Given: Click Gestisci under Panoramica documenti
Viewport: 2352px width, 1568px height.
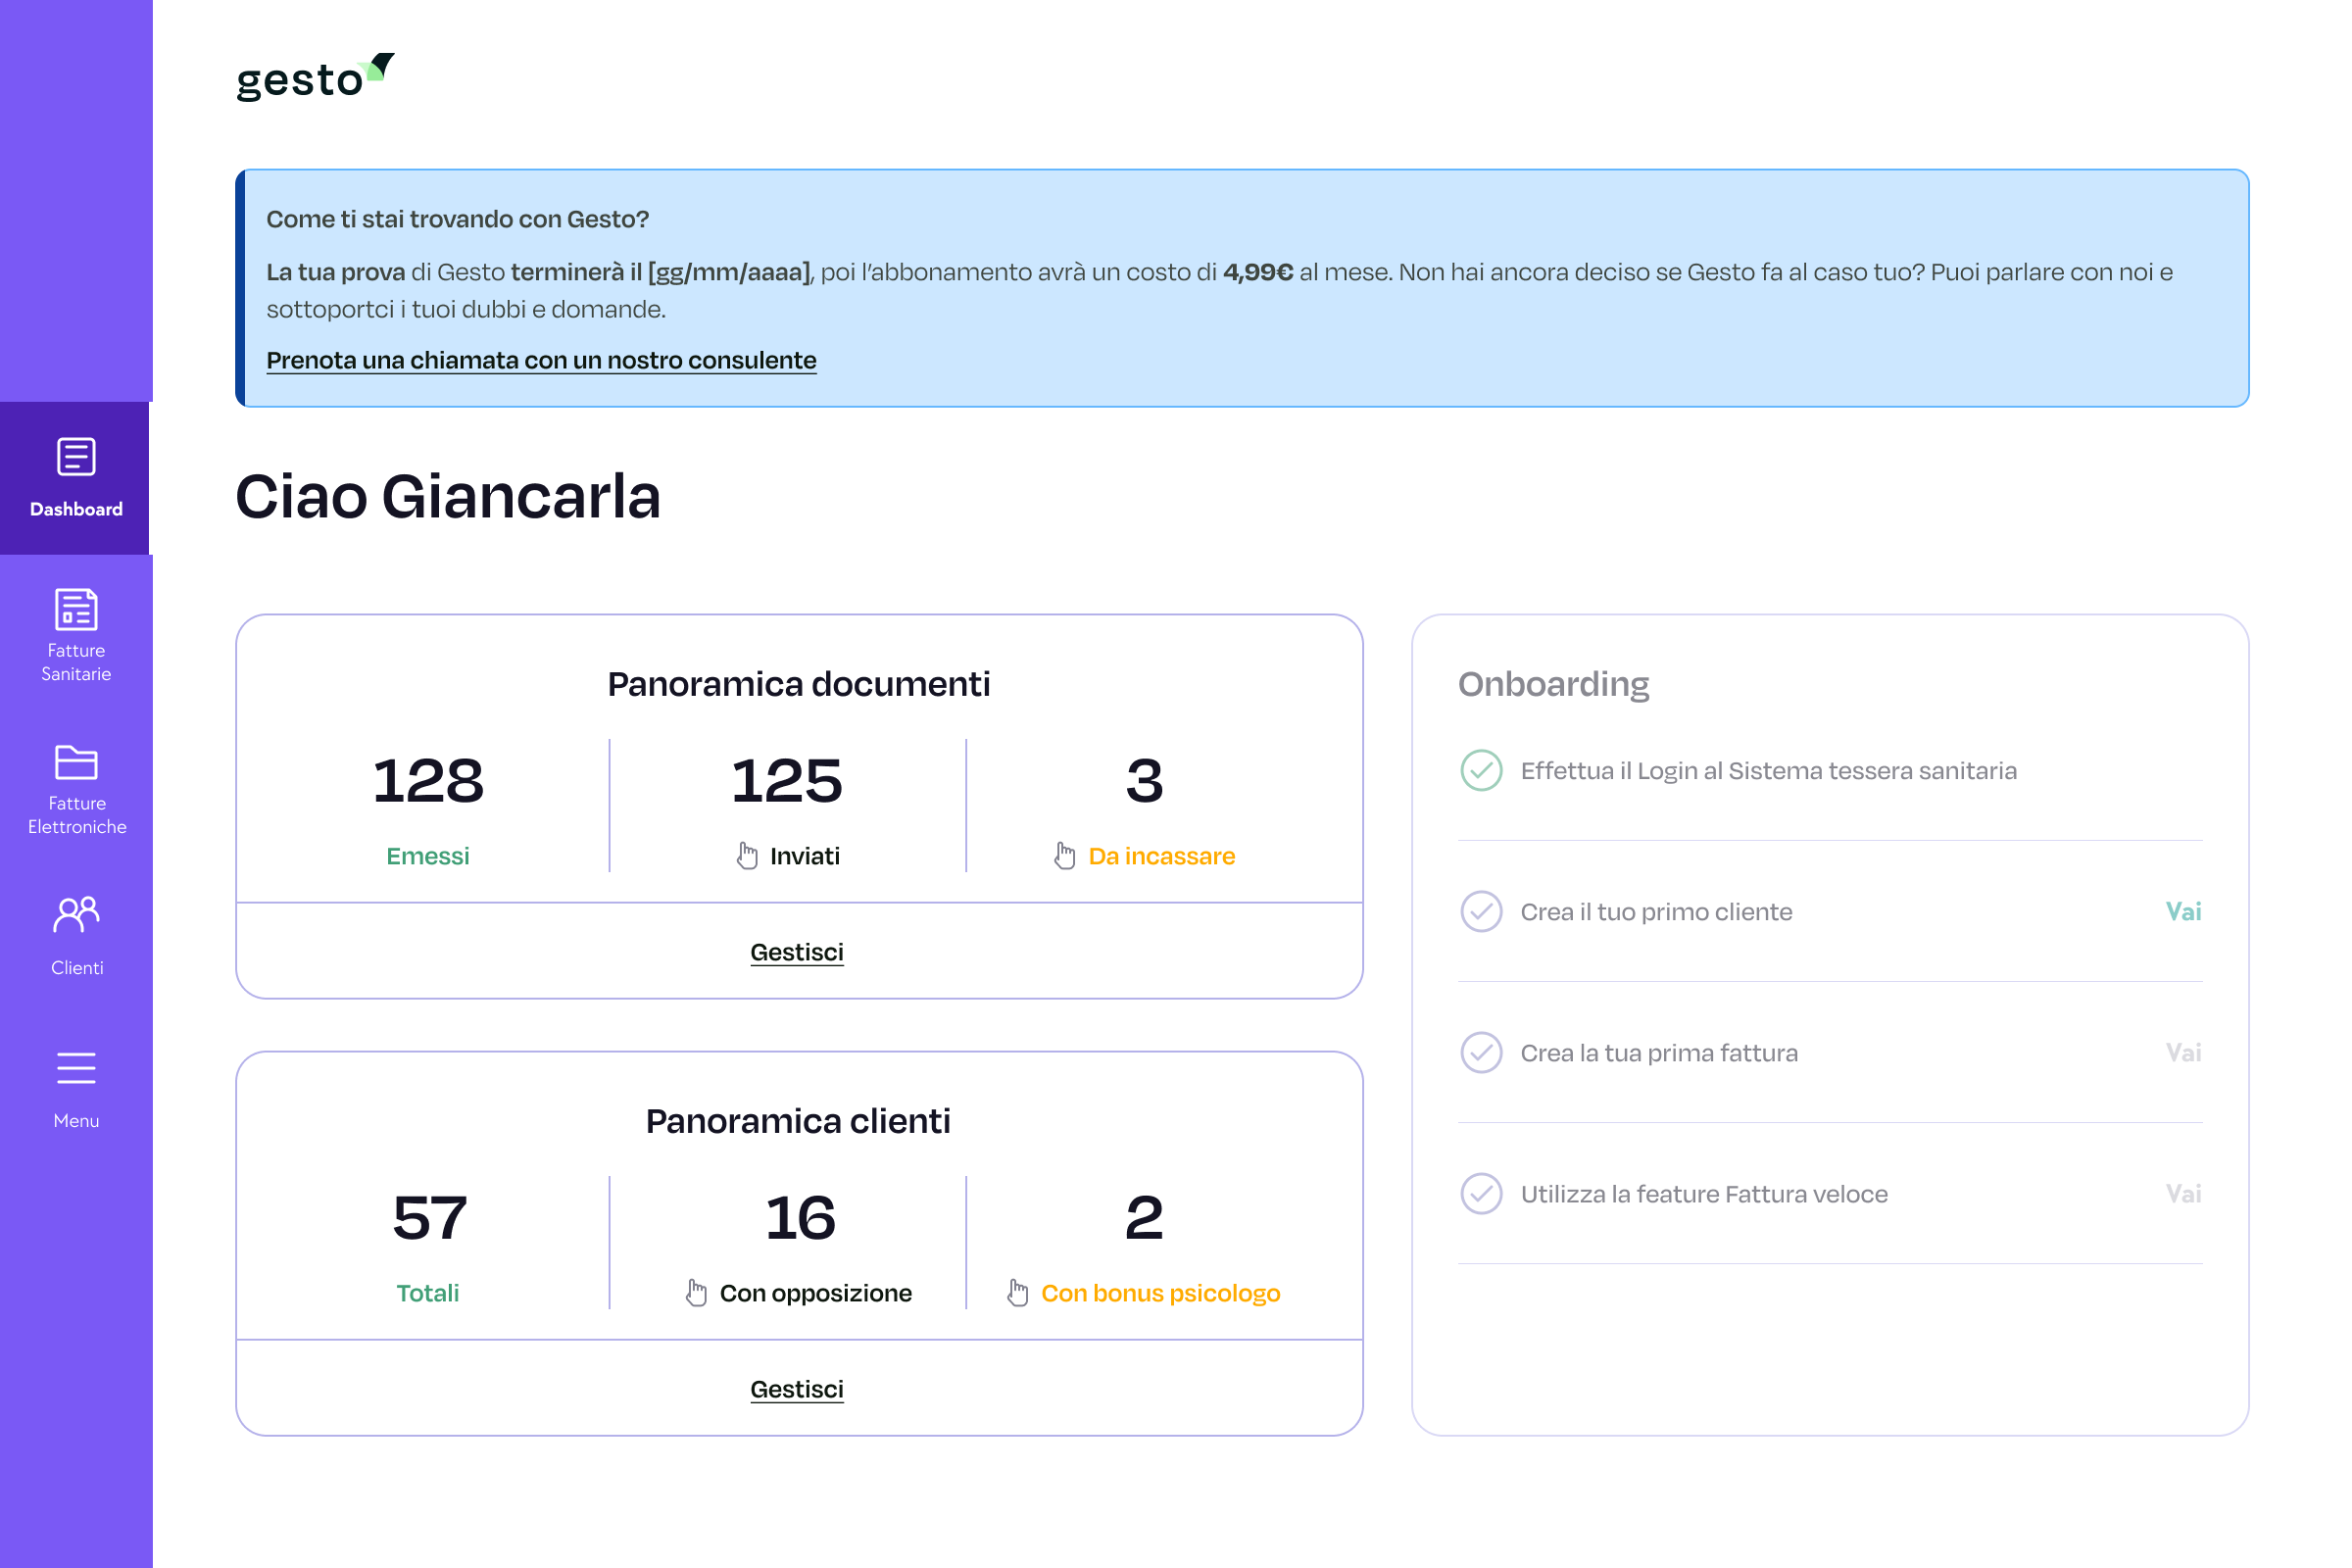Looking at the screenshot, I should (x=797, y=952).
